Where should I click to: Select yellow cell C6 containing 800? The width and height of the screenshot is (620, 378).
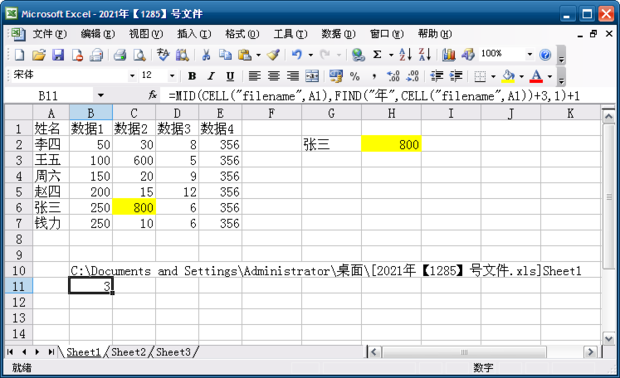pos(134,207)
